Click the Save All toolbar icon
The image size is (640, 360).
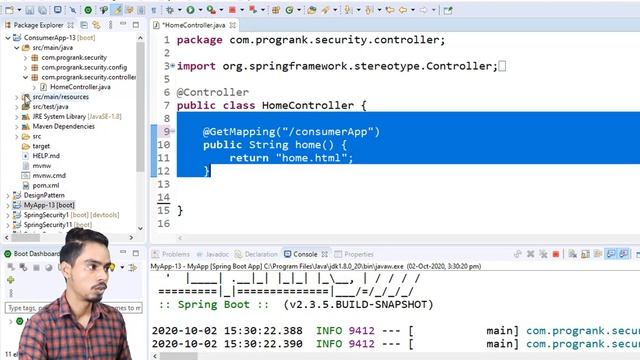(42, 10)
